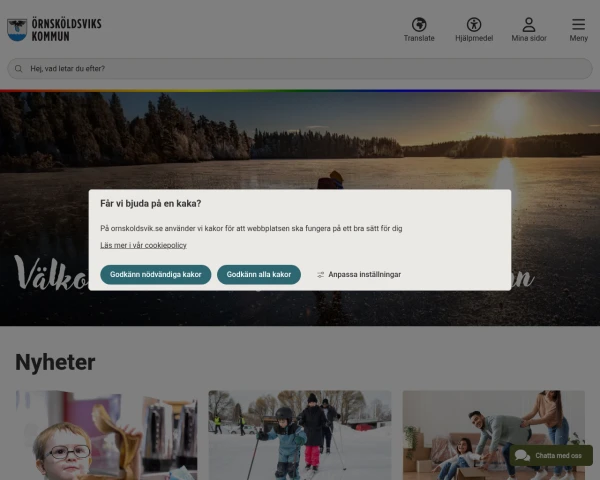Open the Translate globe icon
Image resolution: width=600 pixels, height=480 pixels.
419,25
